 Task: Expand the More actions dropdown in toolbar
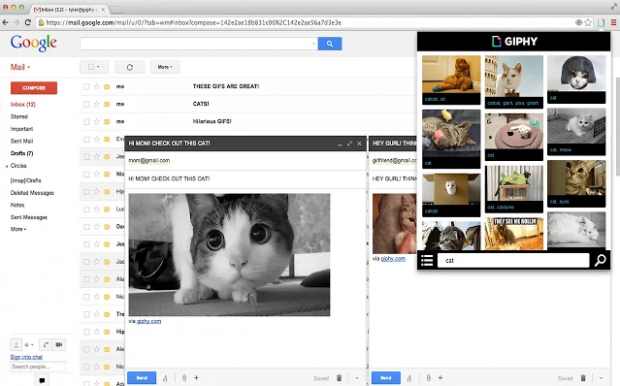[x=165, y=67]
